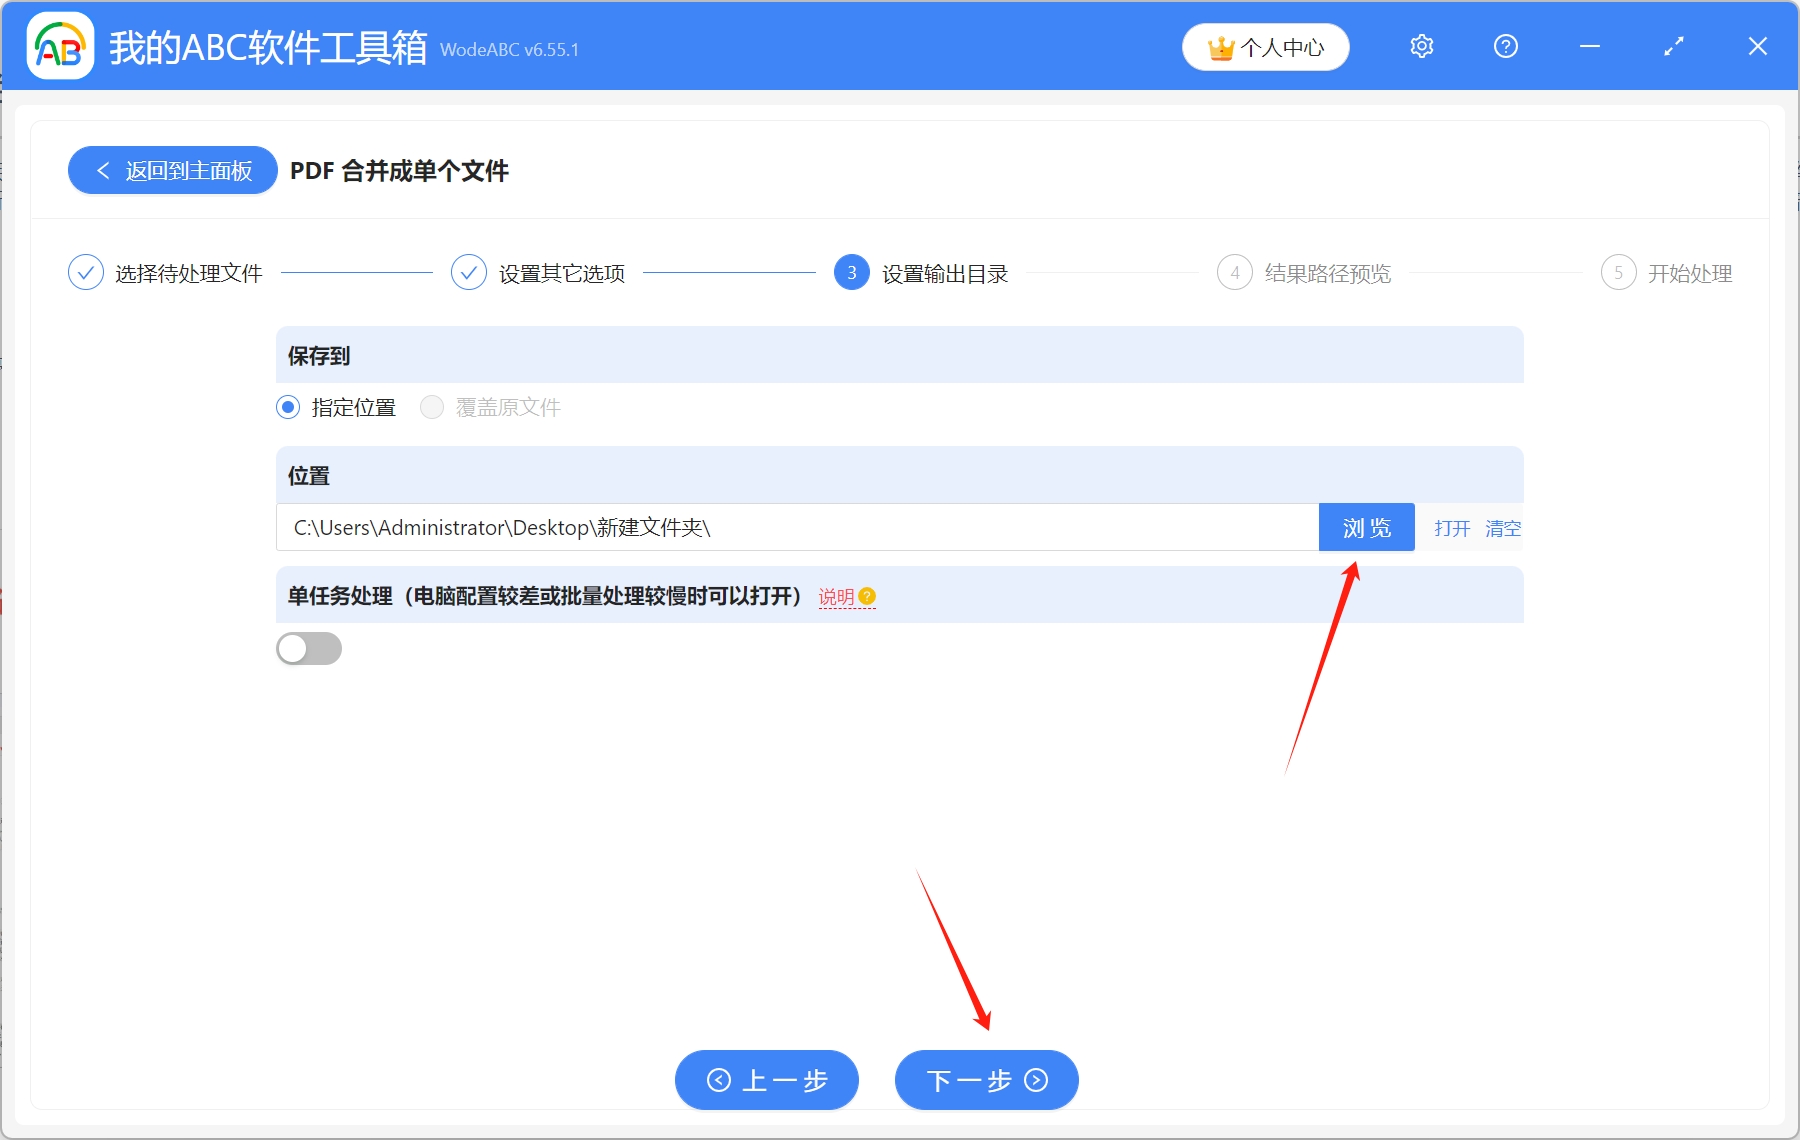The image size is (1800, 1140).
Task: Click the back chevron on 返回到主面板
Action: click(103, 170)
